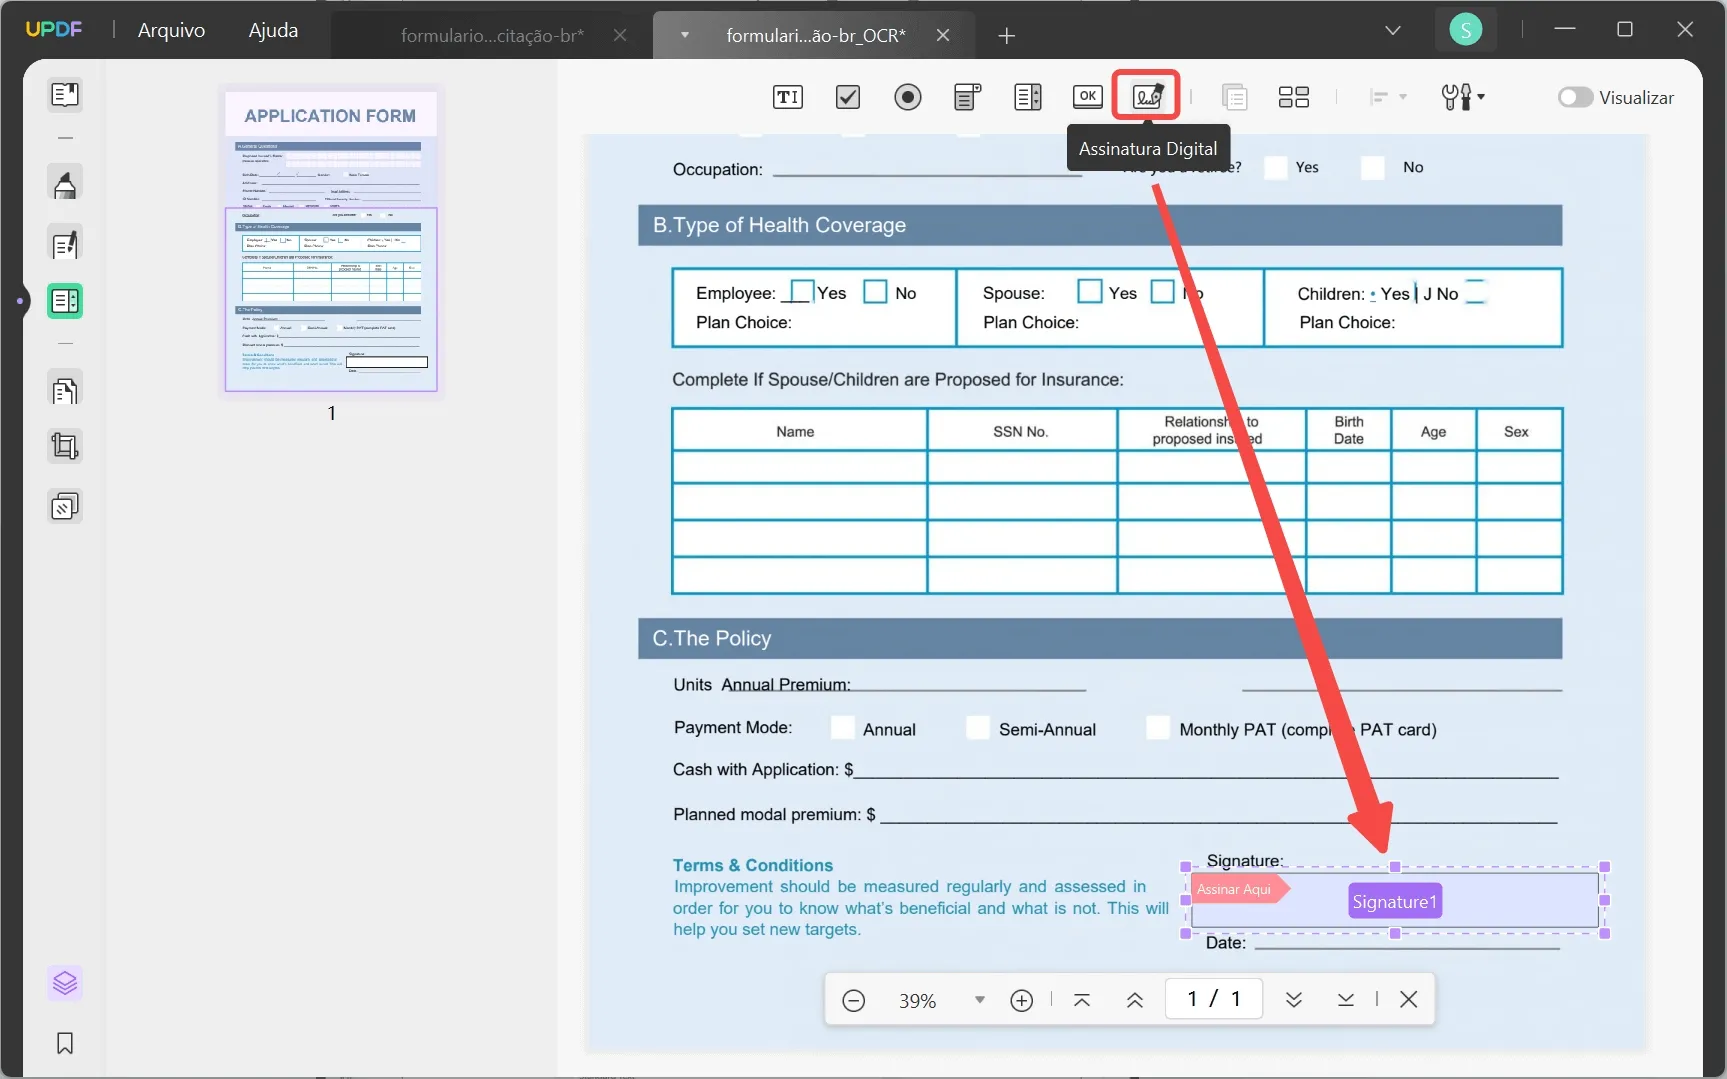This screenshot has height=1079, width=1727.
Task: Select the Checkbox form tool
Action: [847, 97]
